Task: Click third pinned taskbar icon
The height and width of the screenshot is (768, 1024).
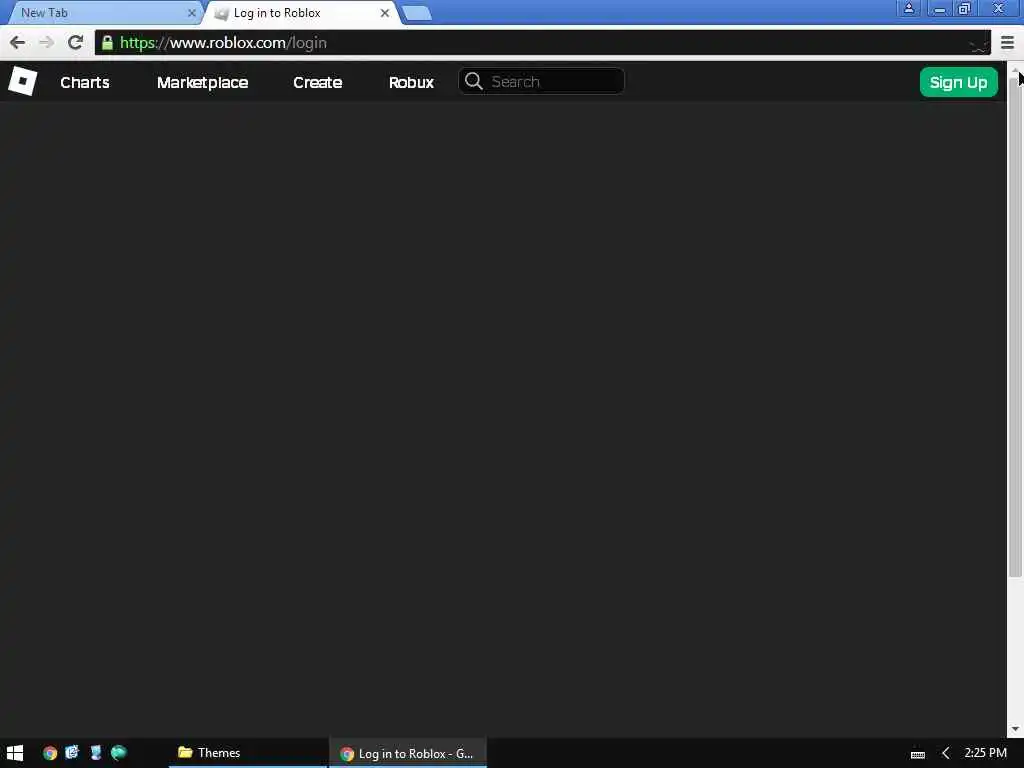Action: (96, 753)
